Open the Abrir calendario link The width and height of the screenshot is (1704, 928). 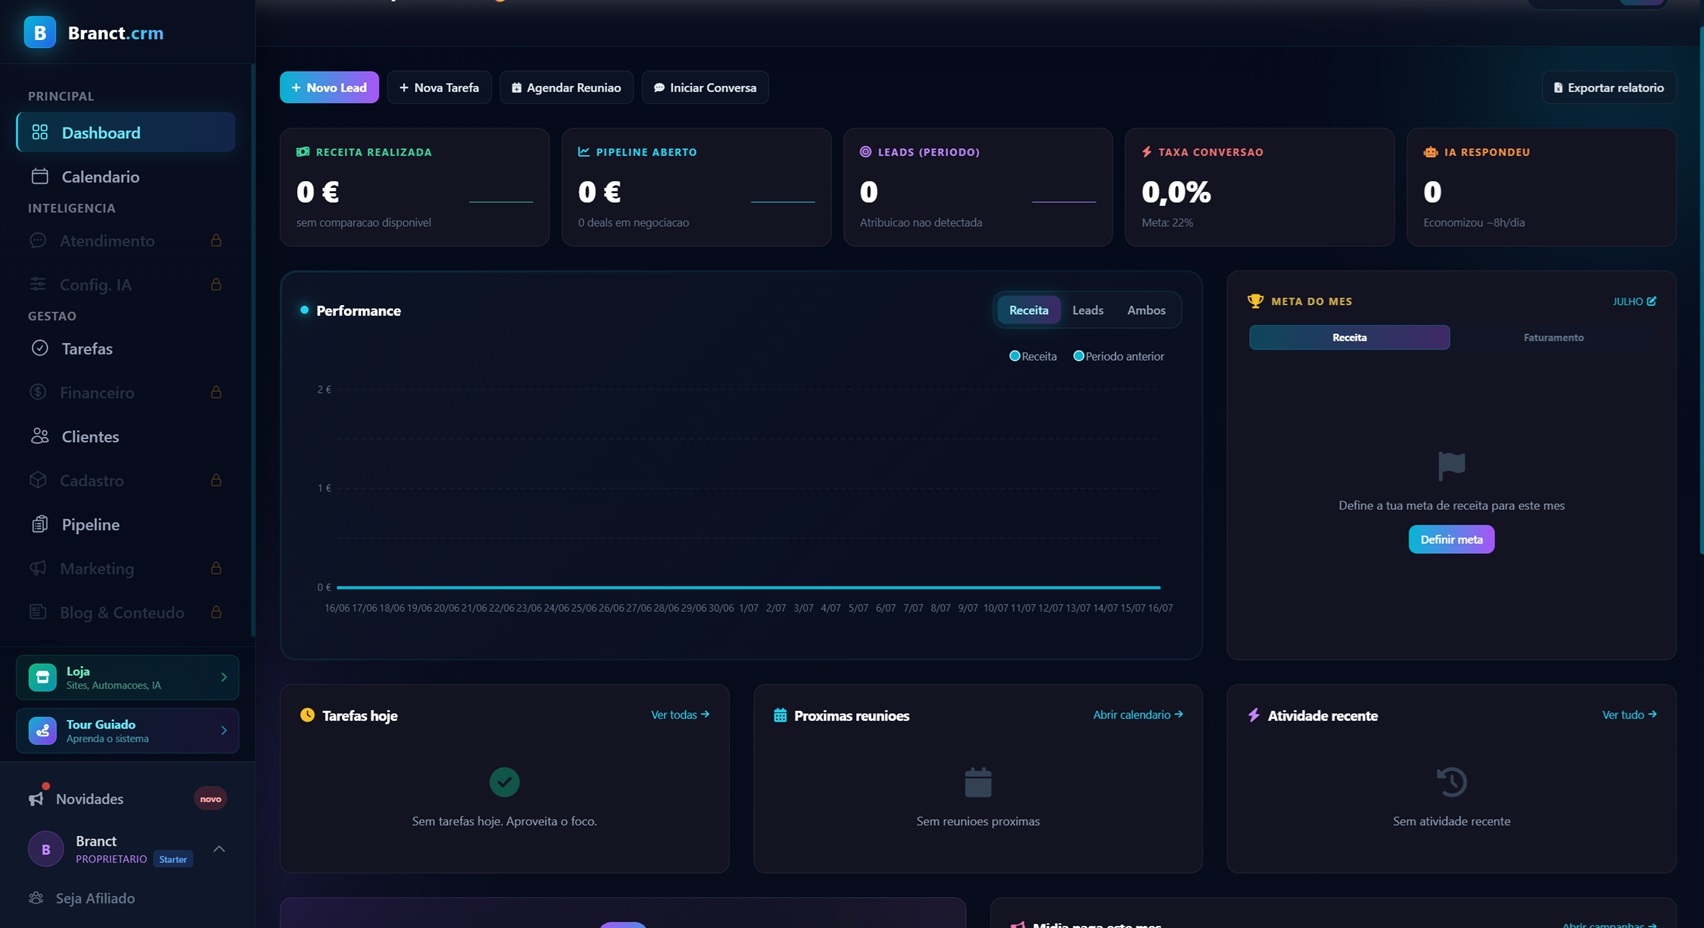(x=1138, y=714)
